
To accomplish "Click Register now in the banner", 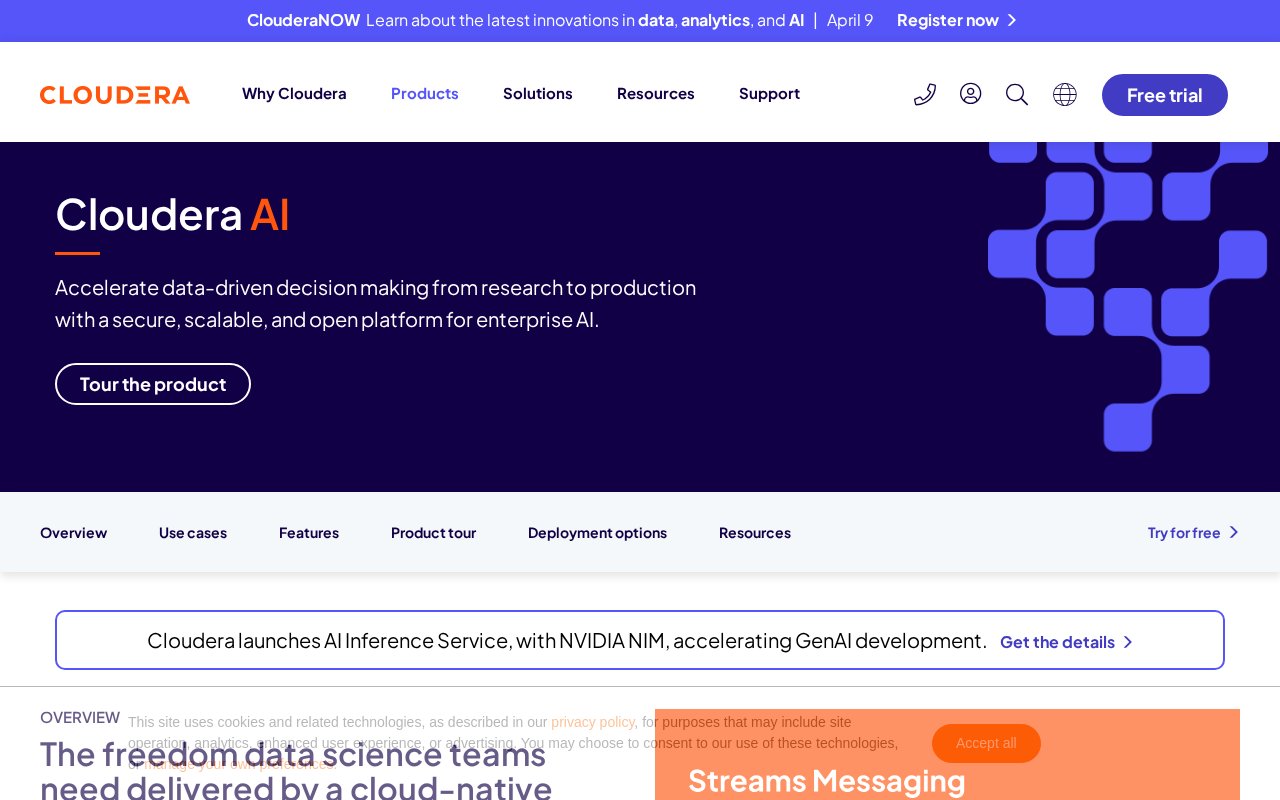I will (x=948, y=20).
